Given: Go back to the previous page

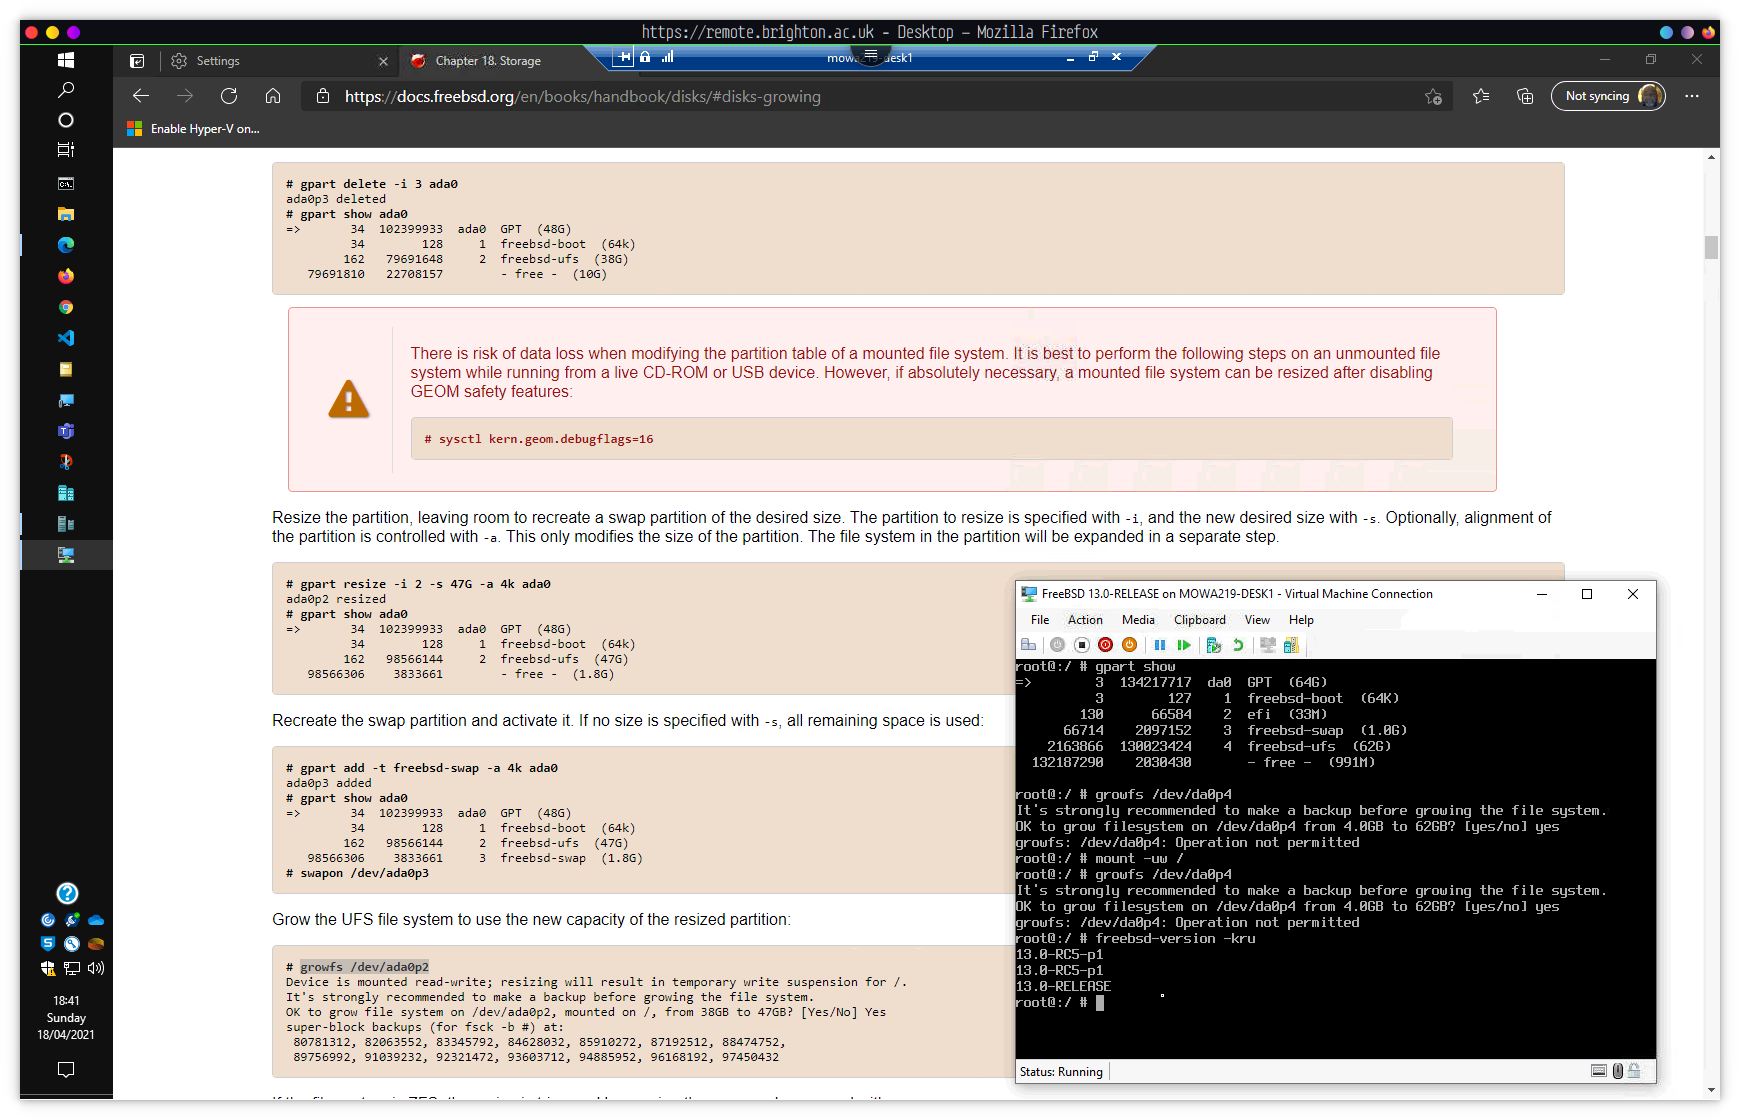Looking at the screenshot, I should tap(141, 96).
